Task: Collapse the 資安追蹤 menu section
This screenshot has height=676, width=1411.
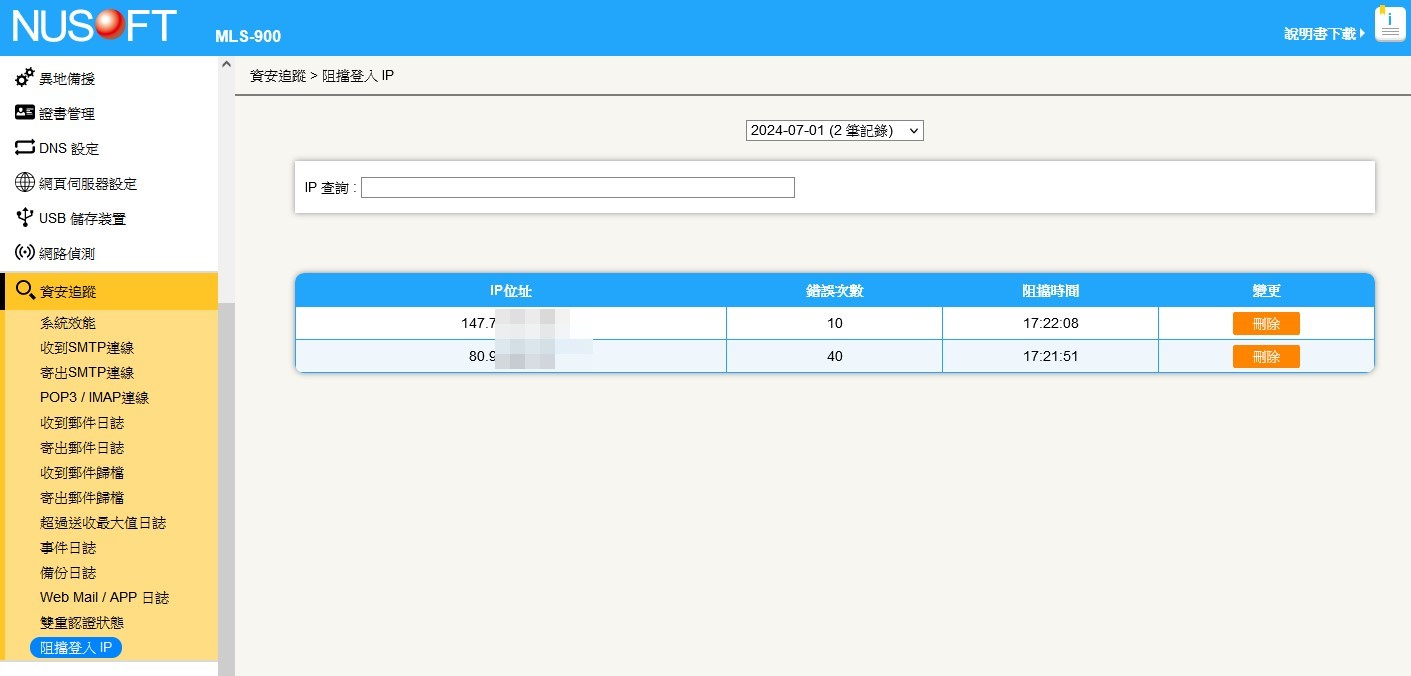Action: tap(110, 291)
